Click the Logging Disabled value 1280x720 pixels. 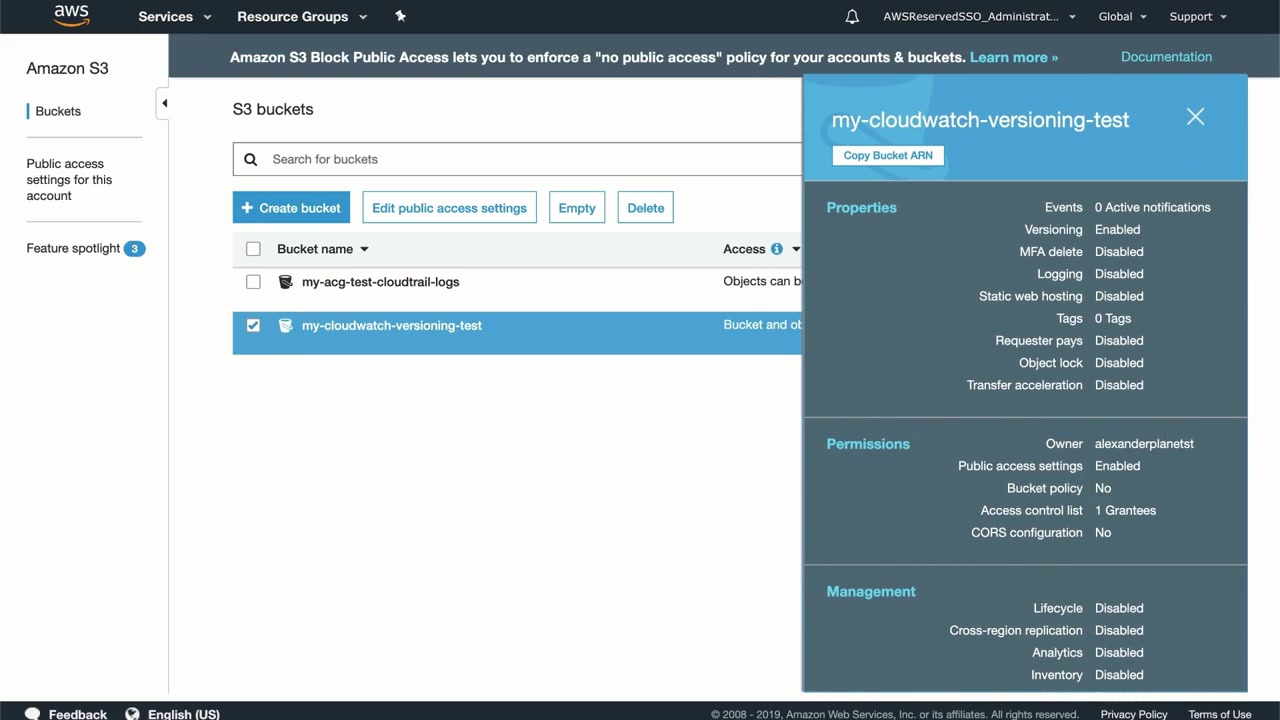point(1119,274)
